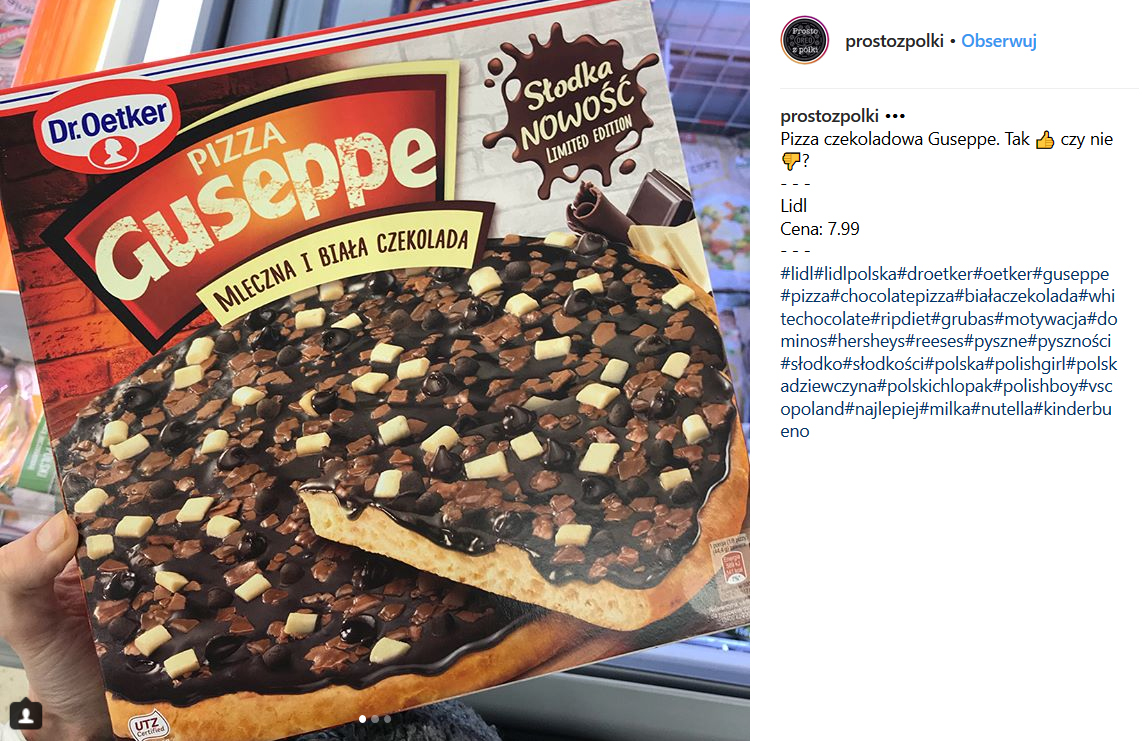Open the #milka hashtag
The image size is (1142, 741).
(945, 409)
